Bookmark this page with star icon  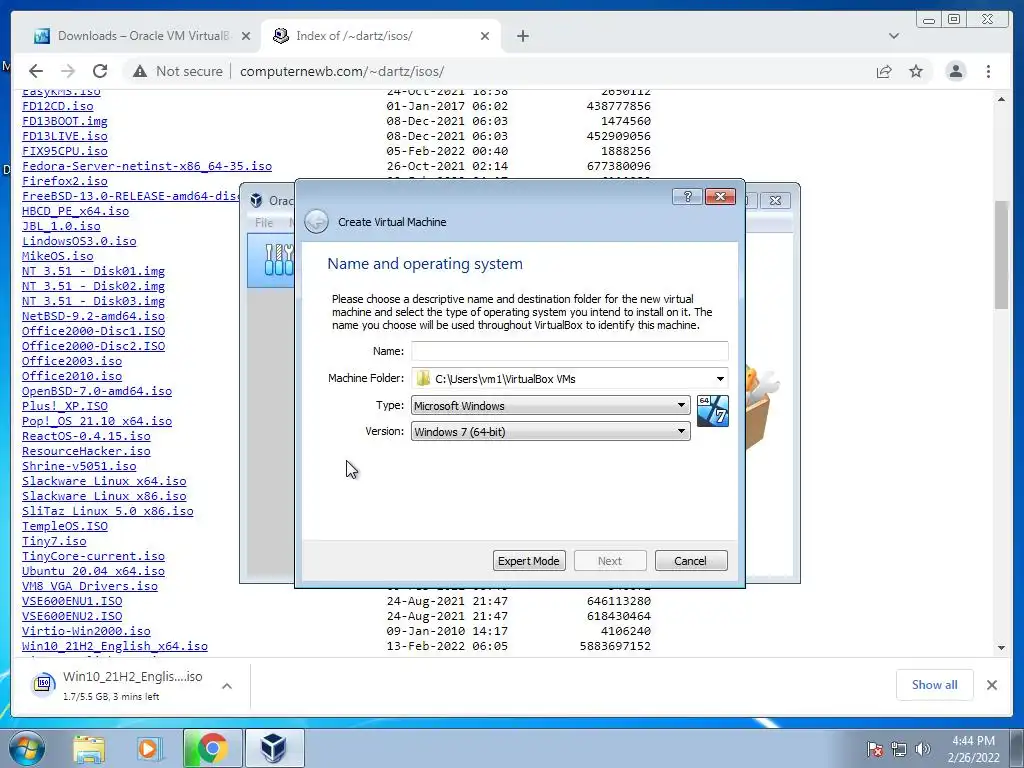tap(916, 71)
